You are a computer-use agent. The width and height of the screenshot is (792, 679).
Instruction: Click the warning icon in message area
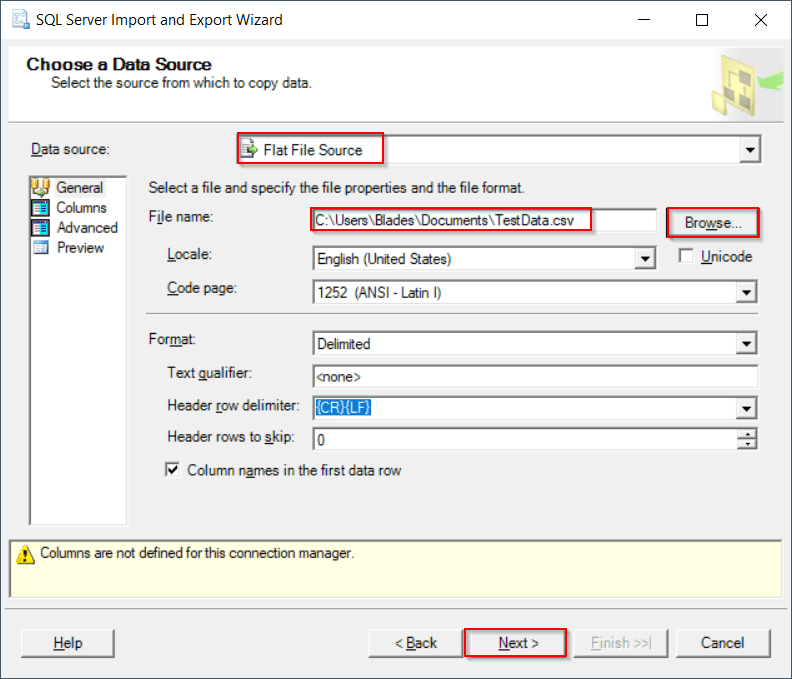(25, 554)
